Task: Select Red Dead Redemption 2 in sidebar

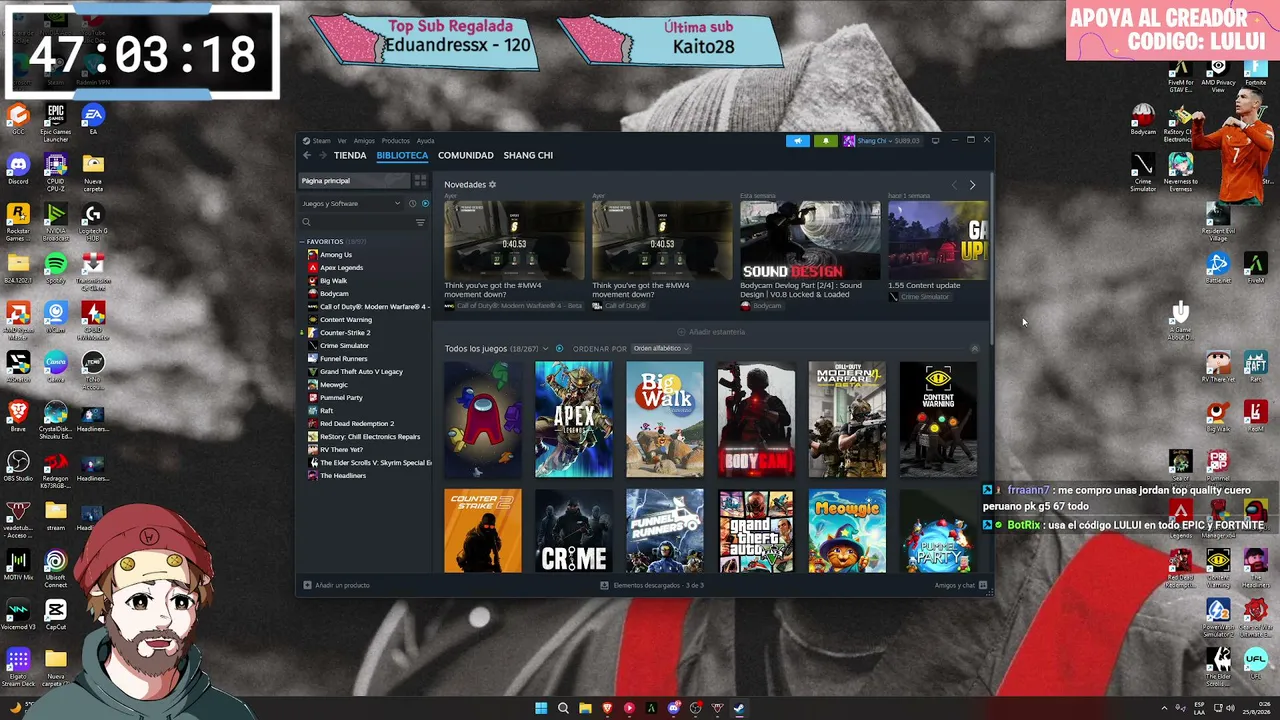Action: 357,424
